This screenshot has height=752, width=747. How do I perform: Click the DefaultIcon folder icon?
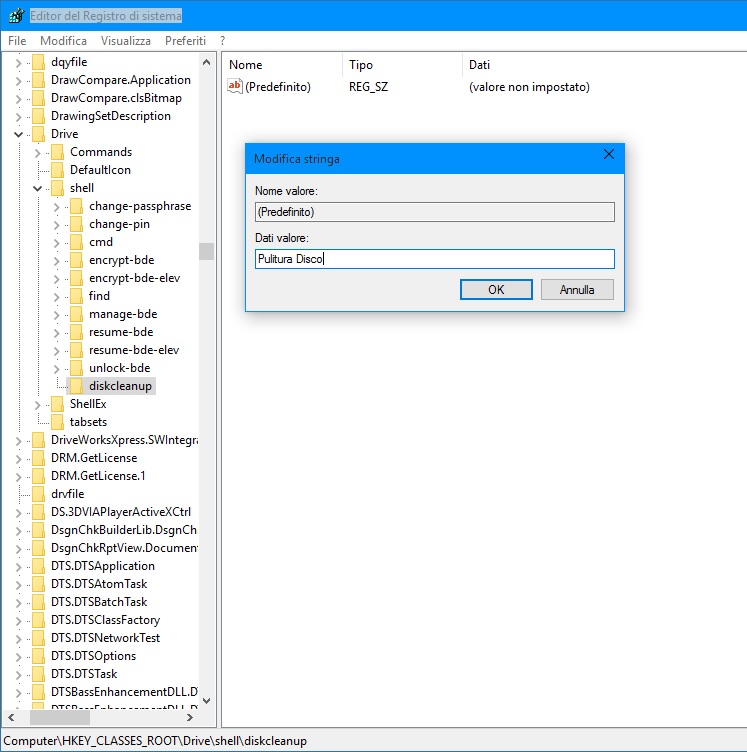pos(57,170)
